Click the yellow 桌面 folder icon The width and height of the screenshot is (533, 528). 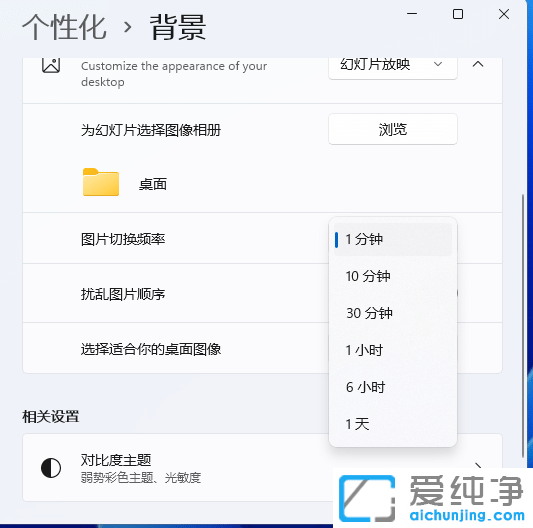[101, 182]
